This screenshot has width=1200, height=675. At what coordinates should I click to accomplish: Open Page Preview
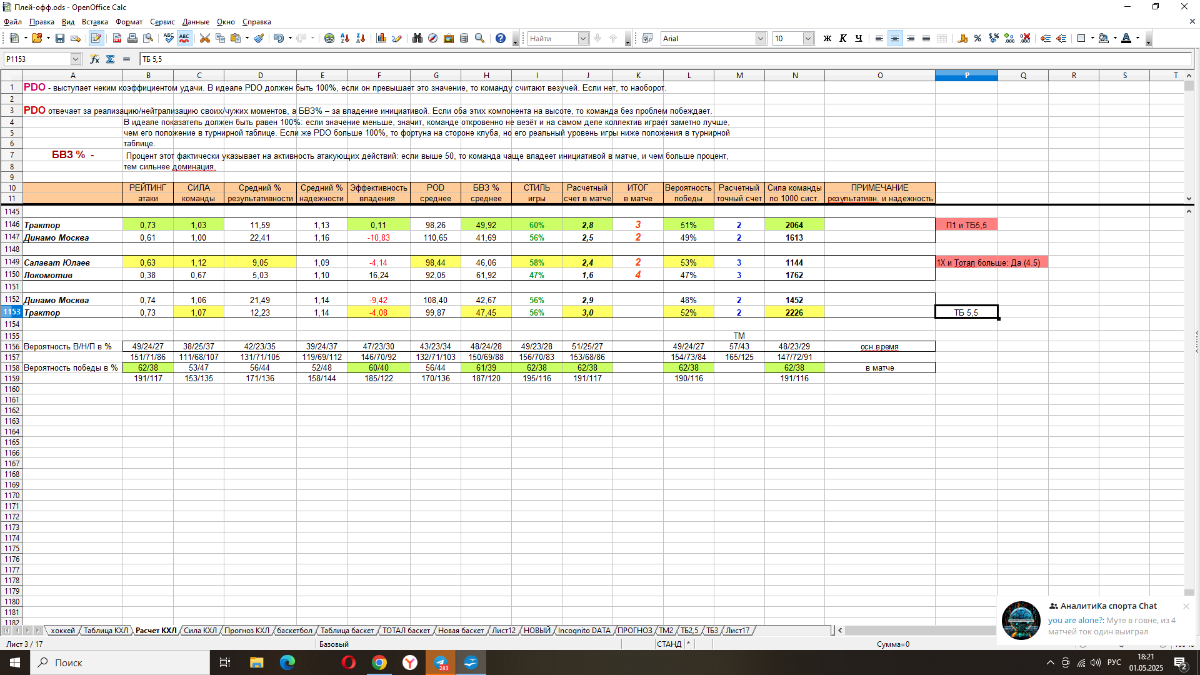pos(148,38)
